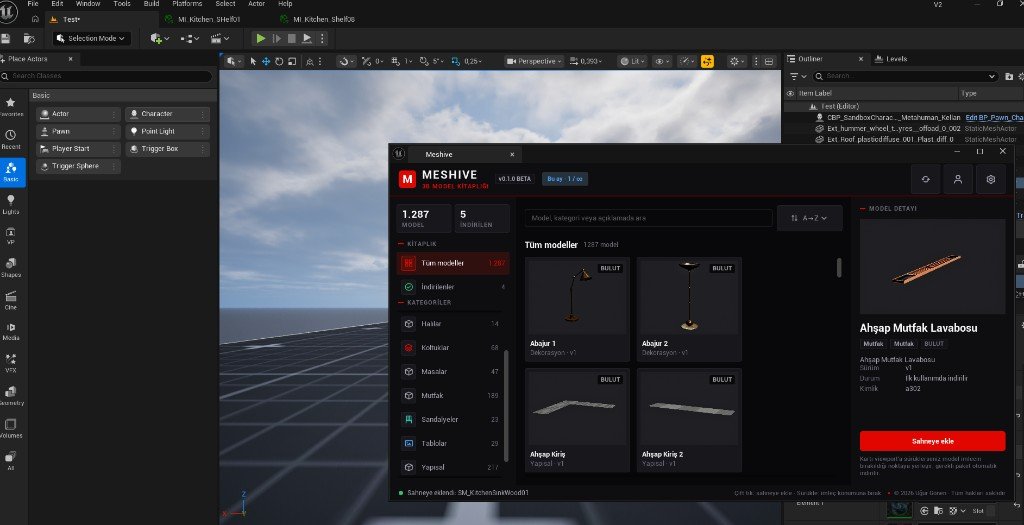This screenshot has height=525, width=1024.
Task: Select Point Light actor entry
Action: [167, 131]
